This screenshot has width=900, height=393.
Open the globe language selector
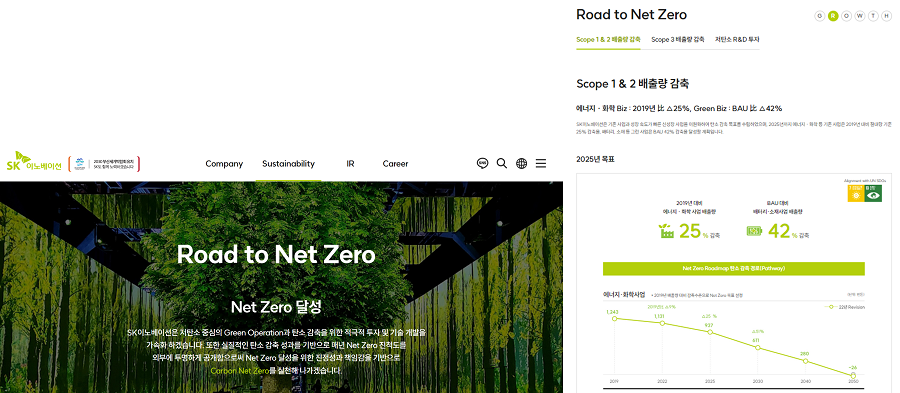[521, 164]
